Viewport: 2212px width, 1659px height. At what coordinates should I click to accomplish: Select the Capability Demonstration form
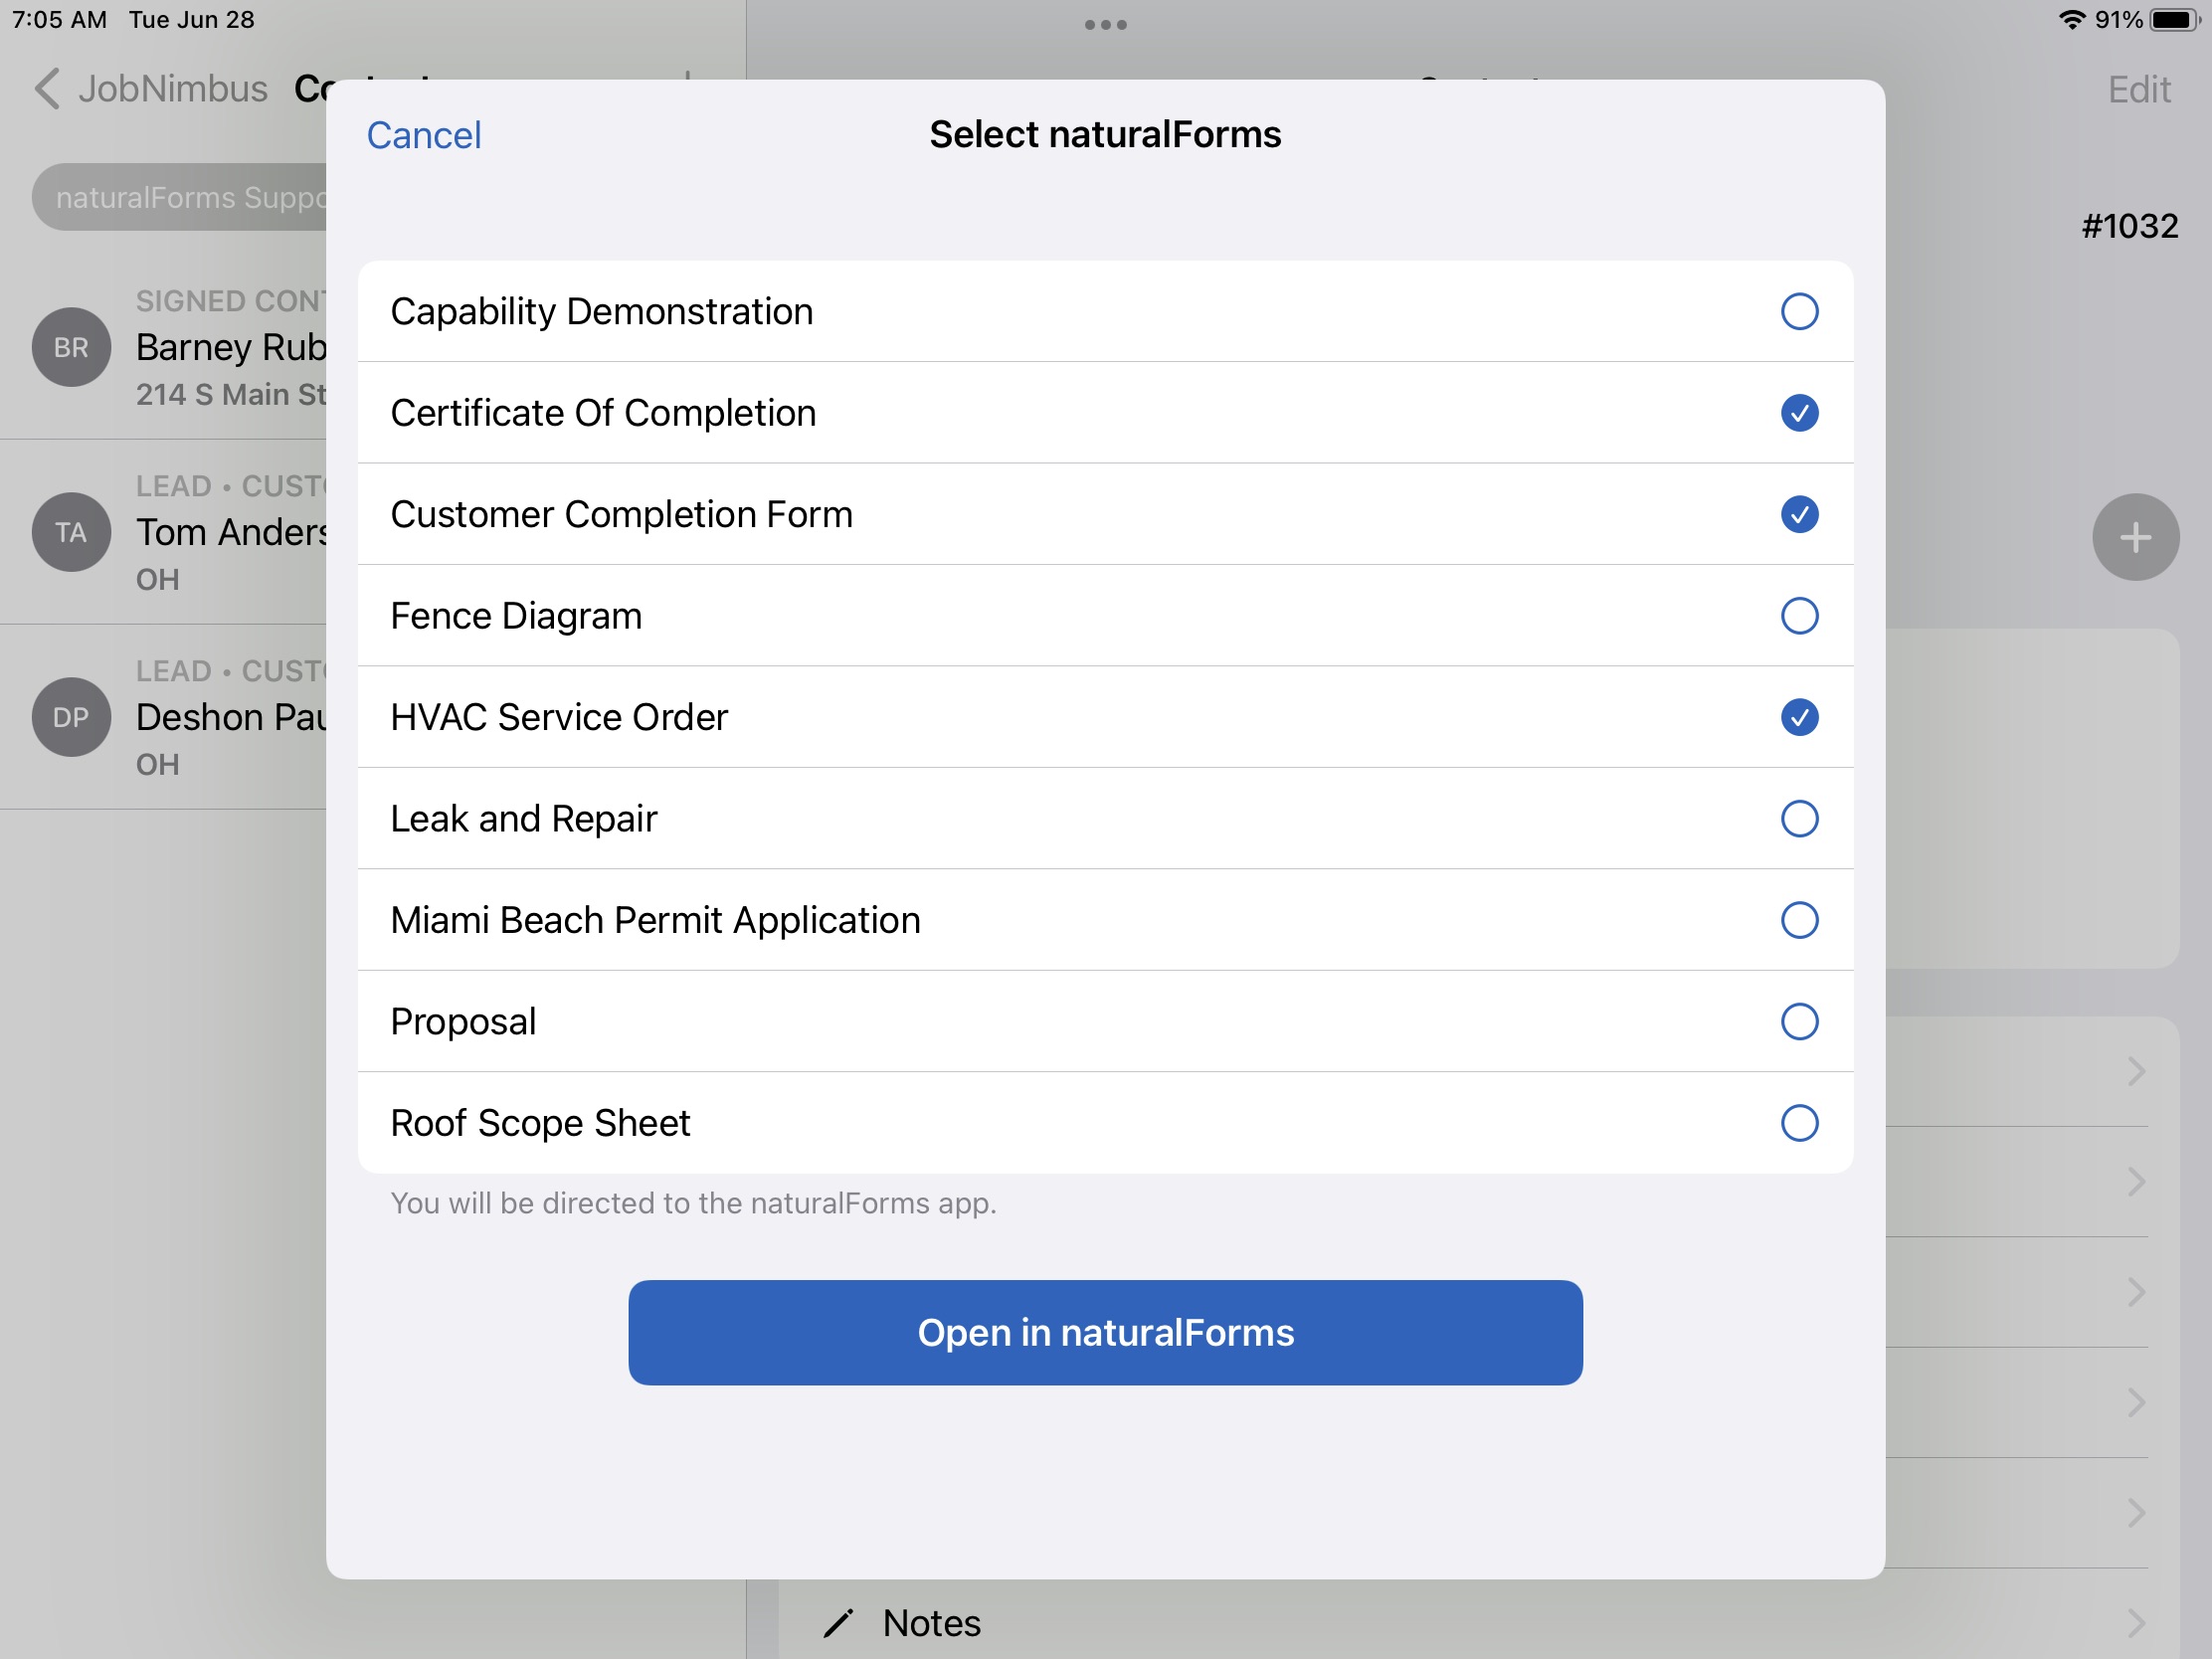point(1799,311)
